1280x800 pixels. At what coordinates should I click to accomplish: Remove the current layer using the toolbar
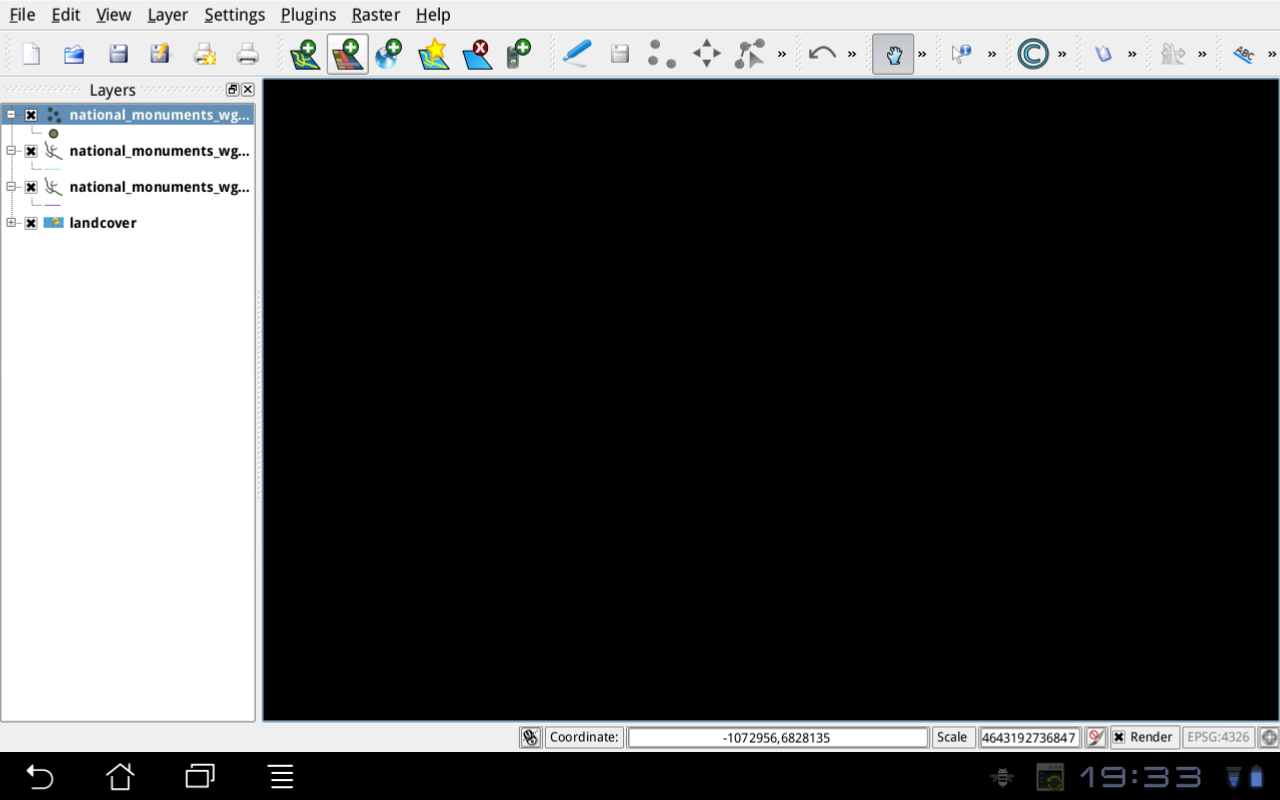(x=477, y=54)
